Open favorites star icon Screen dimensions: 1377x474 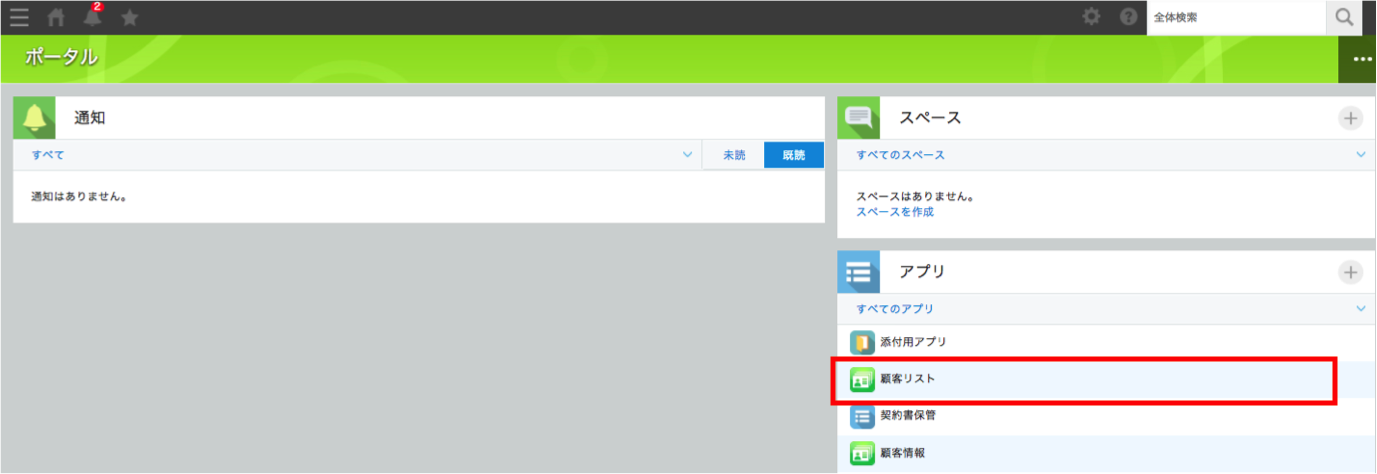pyautogui.click(x=129, y=17)
